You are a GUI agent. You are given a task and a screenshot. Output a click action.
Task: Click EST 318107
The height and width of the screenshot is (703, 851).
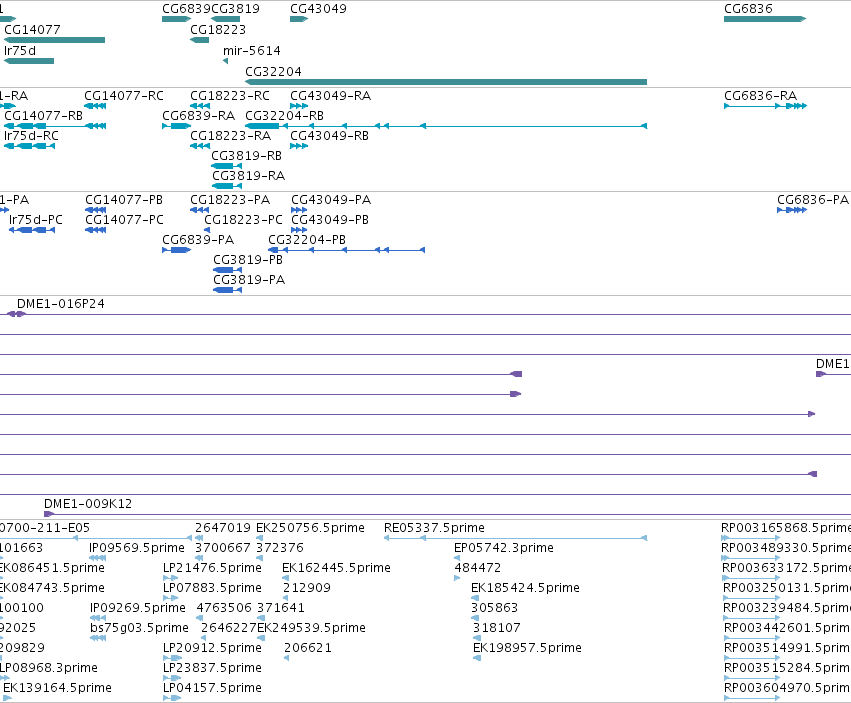(x=477, y=638)
